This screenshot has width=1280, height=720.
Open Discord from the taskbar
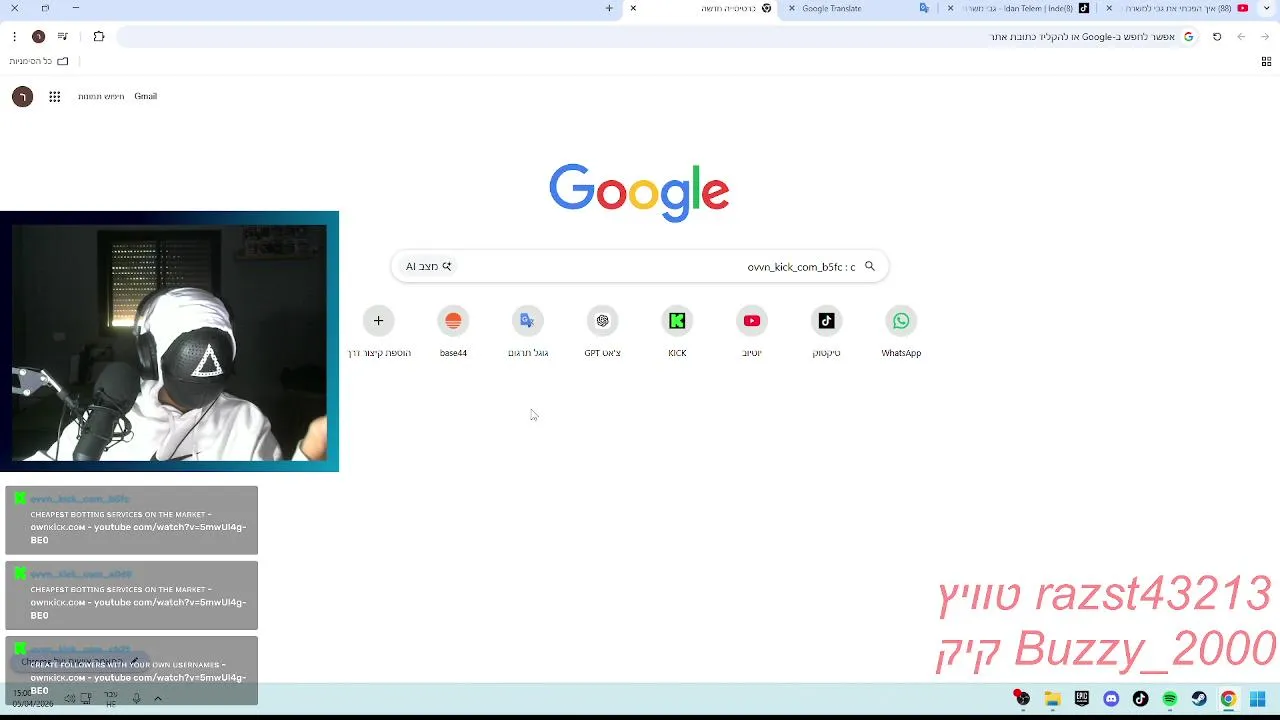[x=1111, y=699]
